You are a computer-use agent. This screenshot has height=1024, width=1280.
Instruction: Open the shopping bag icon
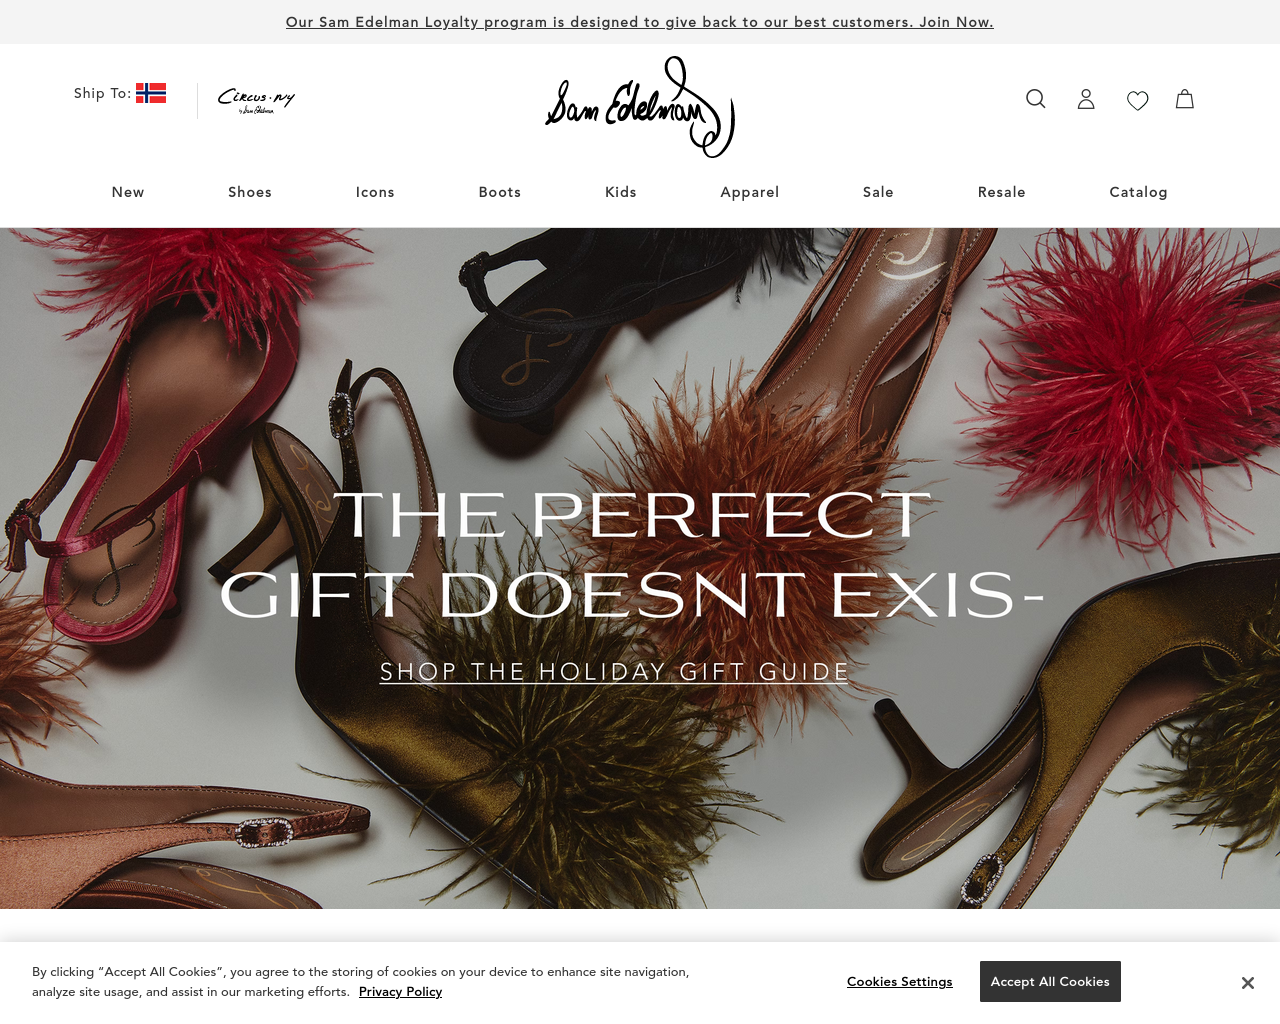pyautogui.click(x=1185, y=99)
